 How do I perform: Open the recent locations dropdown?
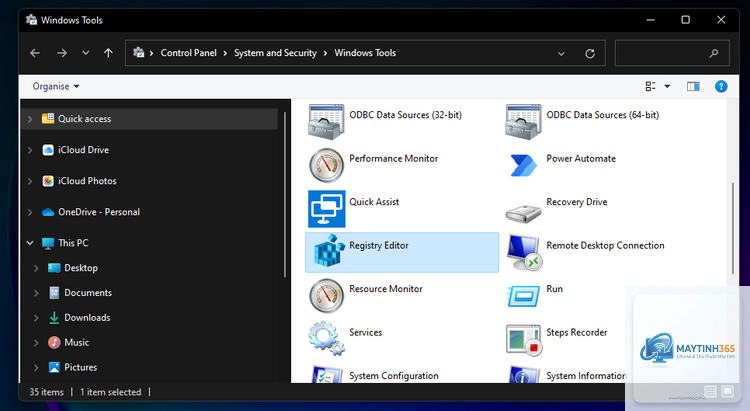(86, 53)
